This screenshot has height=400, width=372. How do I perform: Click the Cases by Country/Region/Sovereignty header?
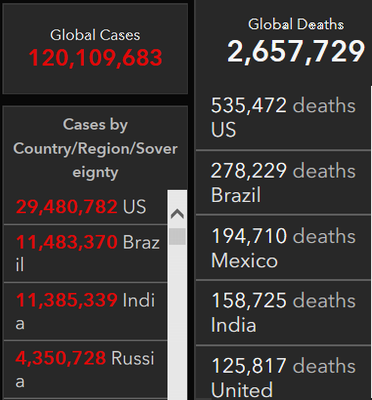95,148
